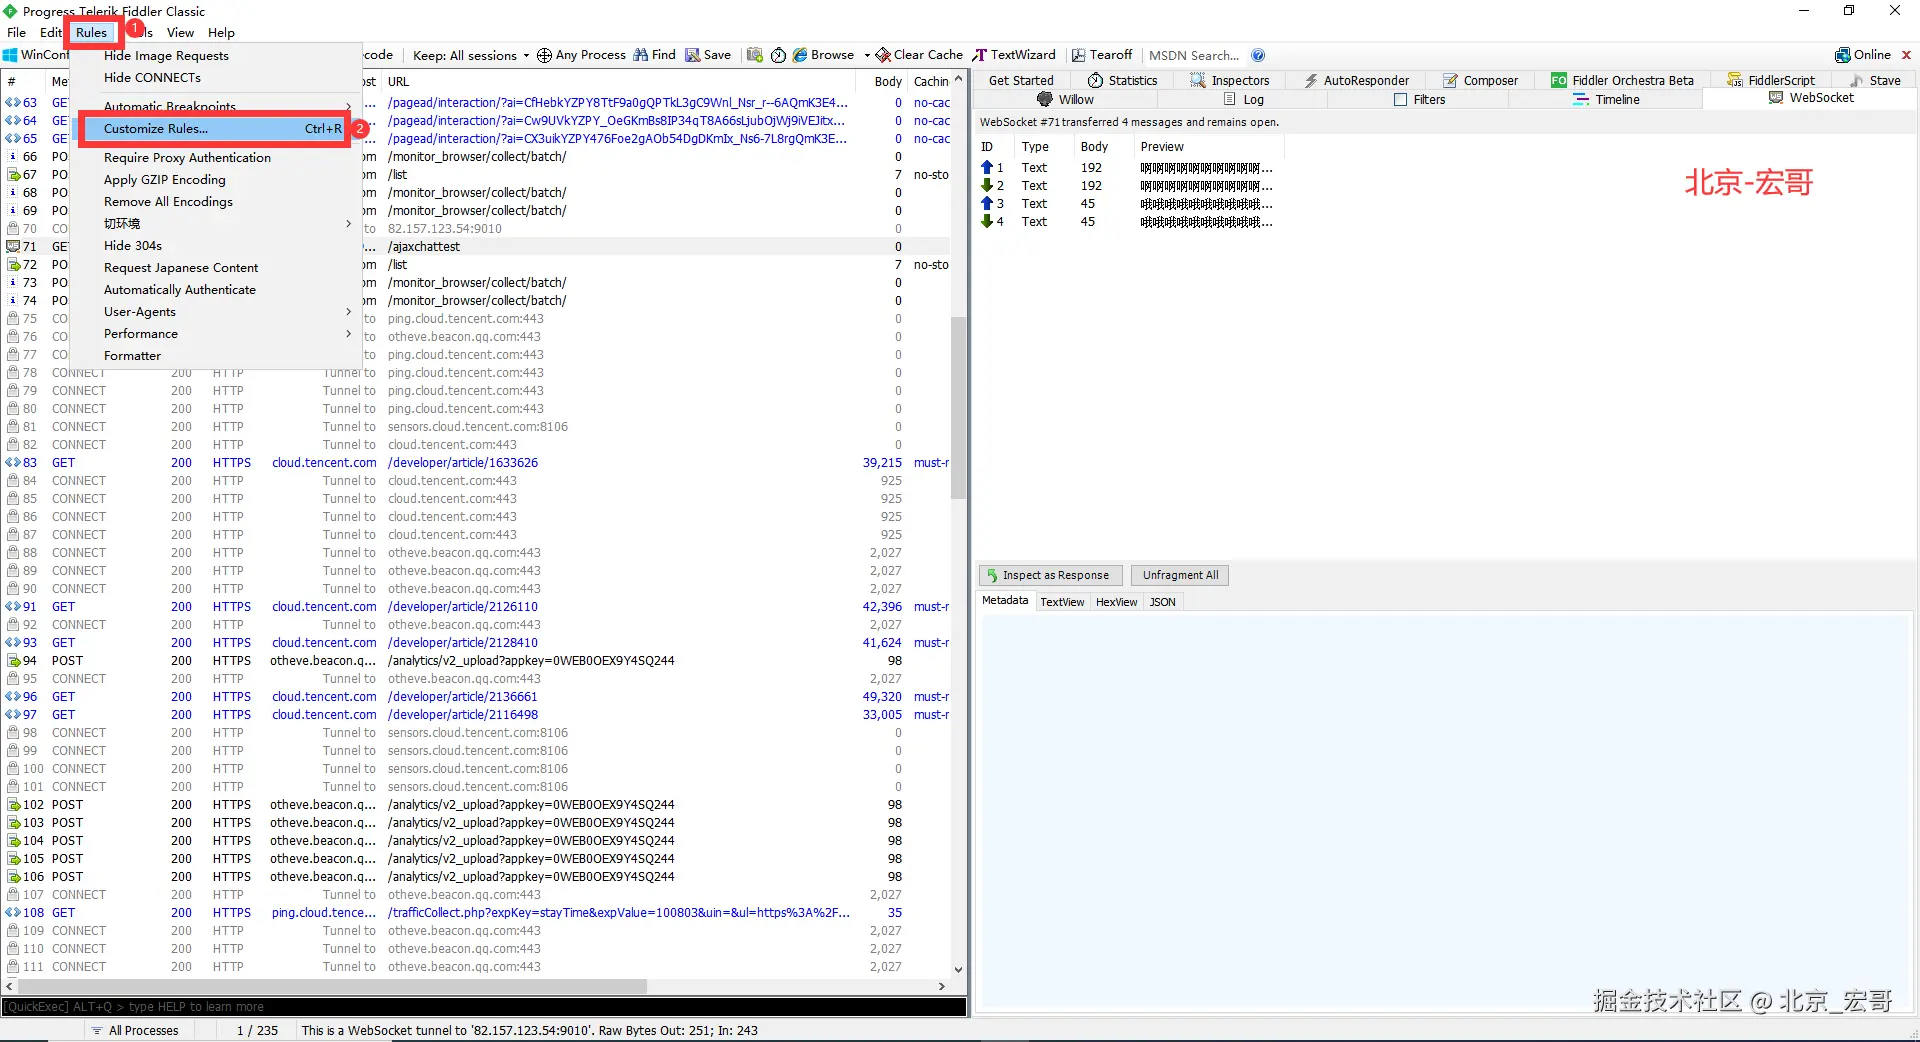This screenshot has height=1042, width=1920.
Task: Expand the User-Agents submenu
Action: pyautogui.click(x=348, y=311)
